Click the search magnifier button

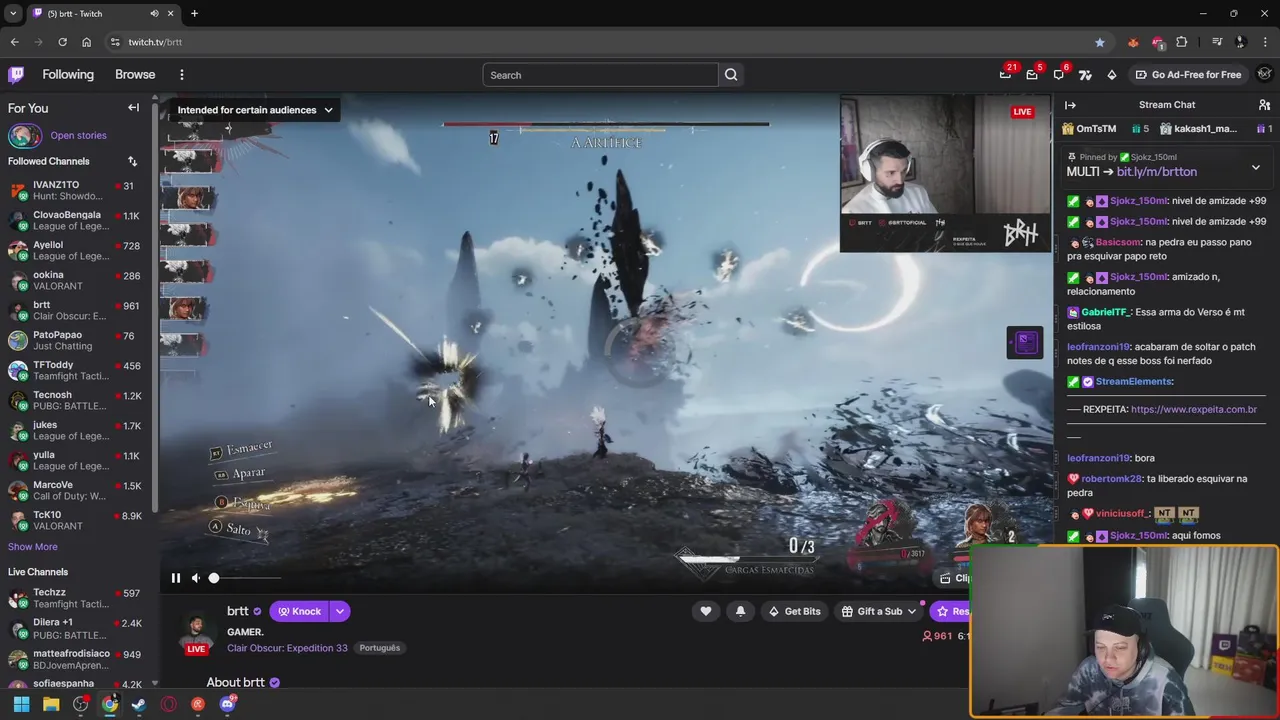pos(731,74)
